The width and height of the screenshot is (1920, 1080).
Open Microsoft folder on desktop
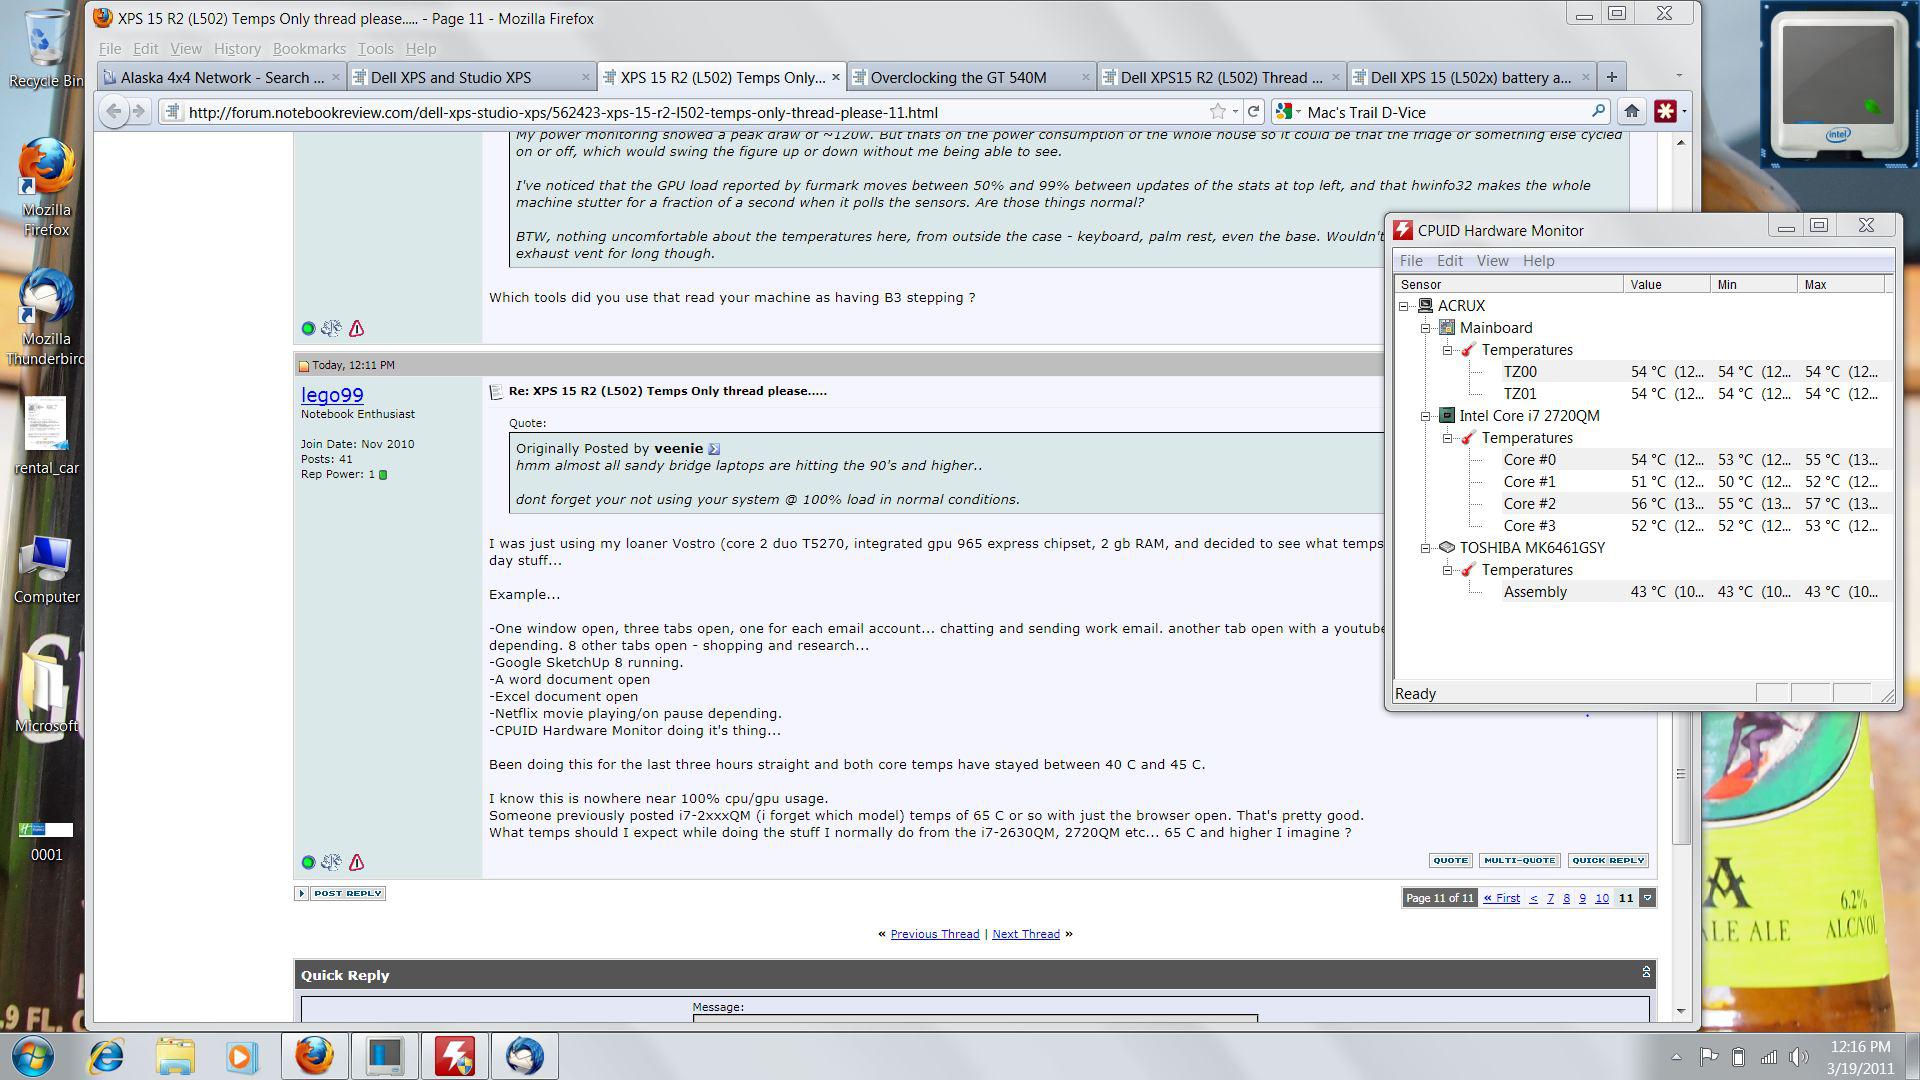click(x=45, y=690)
